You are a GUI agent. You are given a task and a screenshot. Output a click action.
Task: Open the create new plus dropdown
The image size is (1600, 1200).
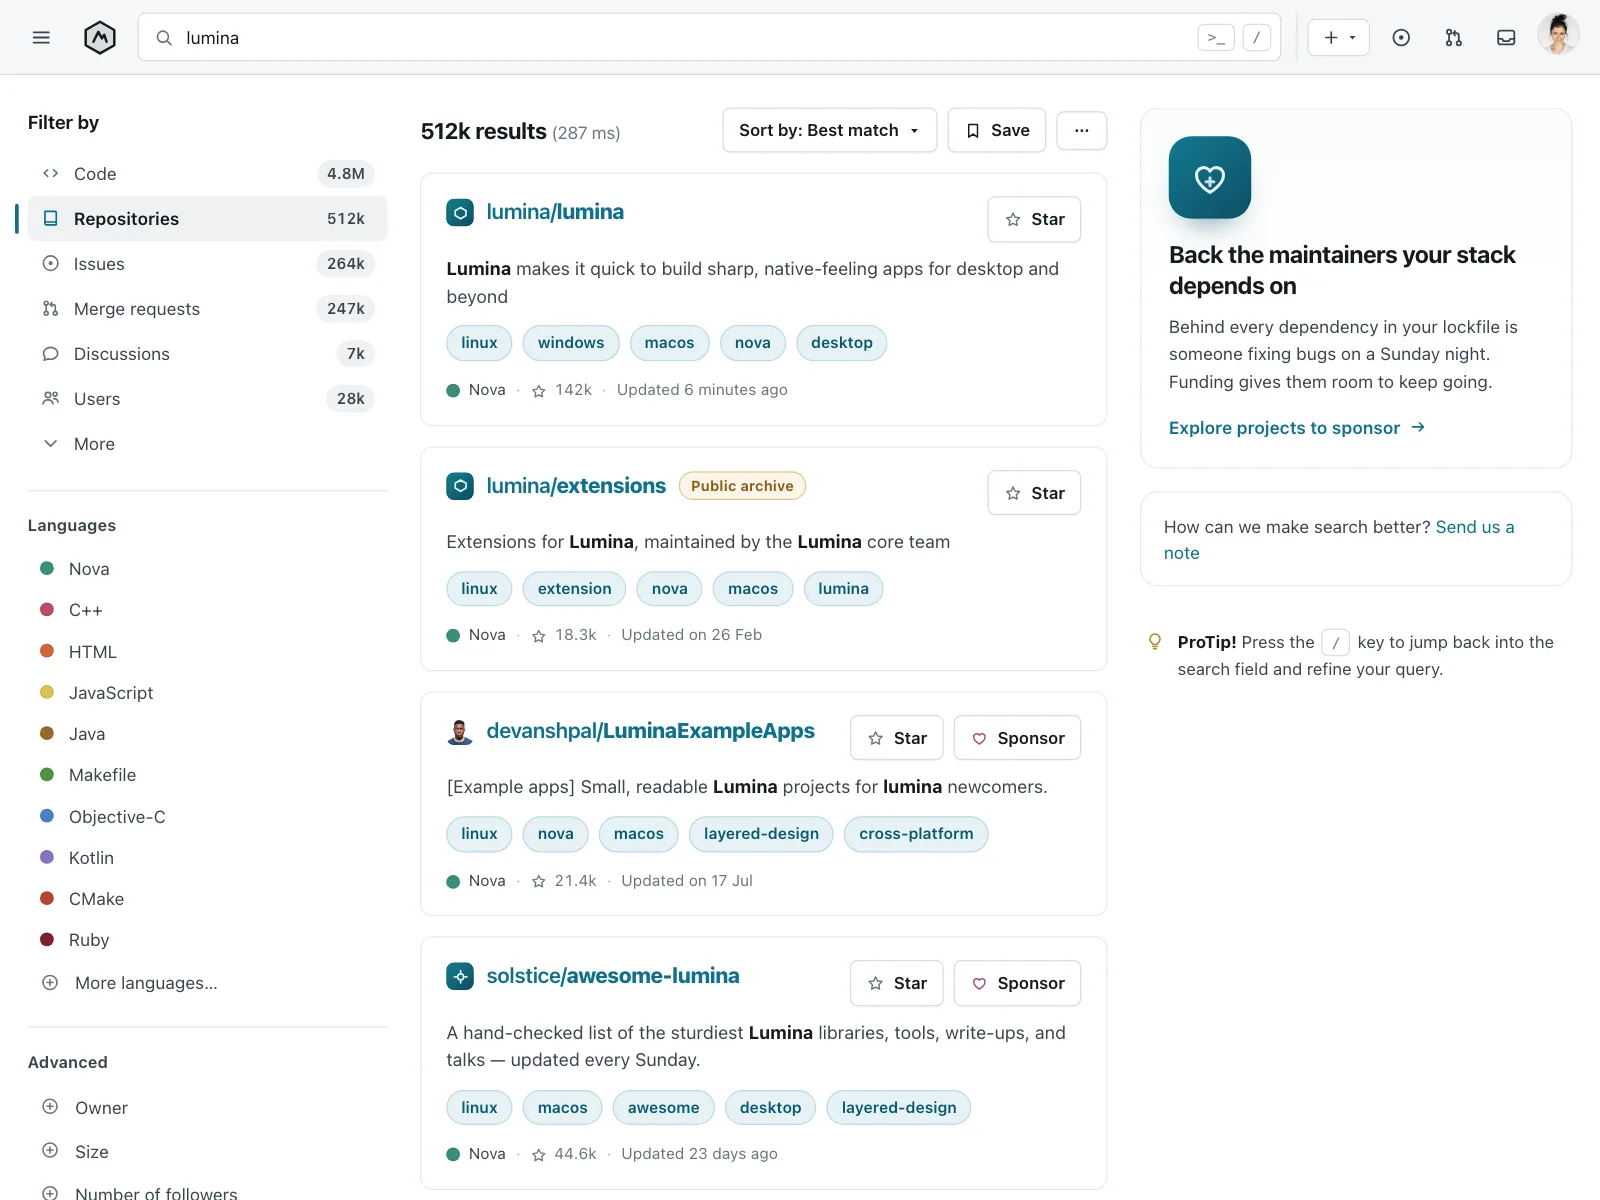pyautogui.click(x=1339, y=38)
